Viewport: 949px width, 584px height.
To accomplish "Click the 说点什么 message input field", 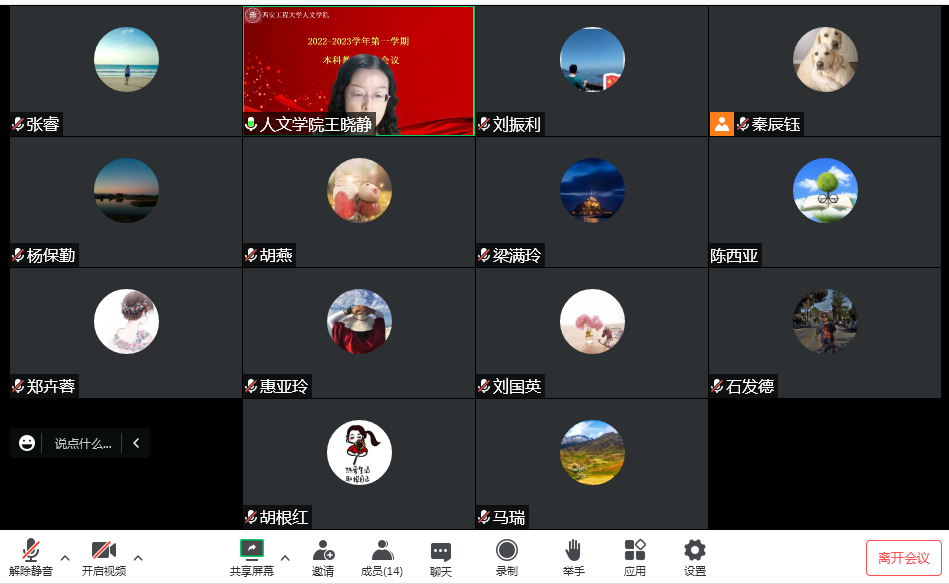I will pyautogui.click(x=83, y=444).
